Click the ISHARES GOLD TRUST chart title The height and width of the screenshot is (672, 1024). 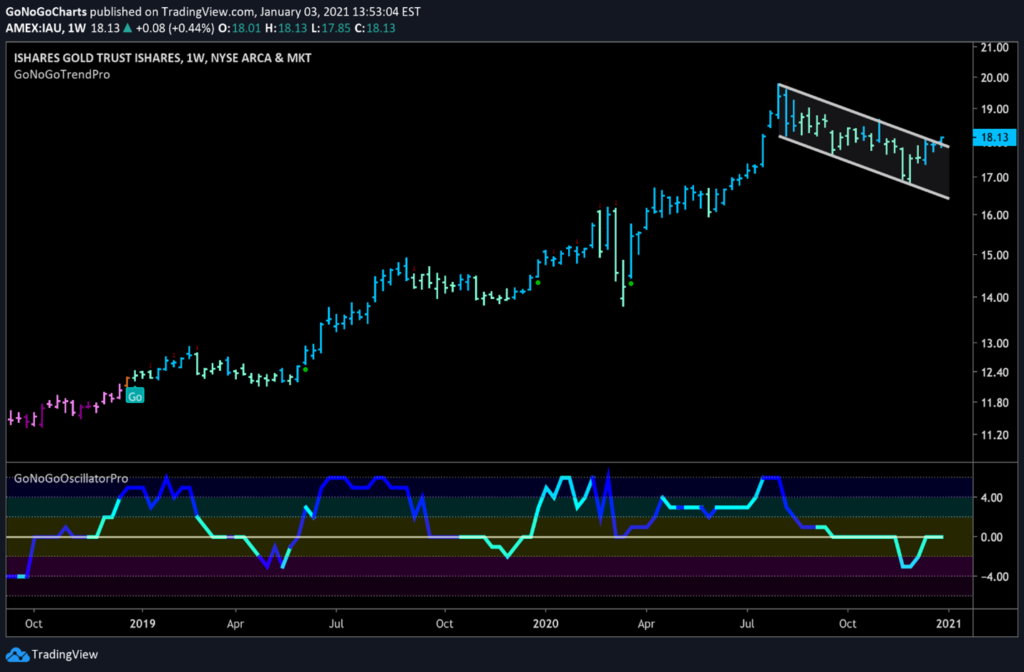click(163, 58)
